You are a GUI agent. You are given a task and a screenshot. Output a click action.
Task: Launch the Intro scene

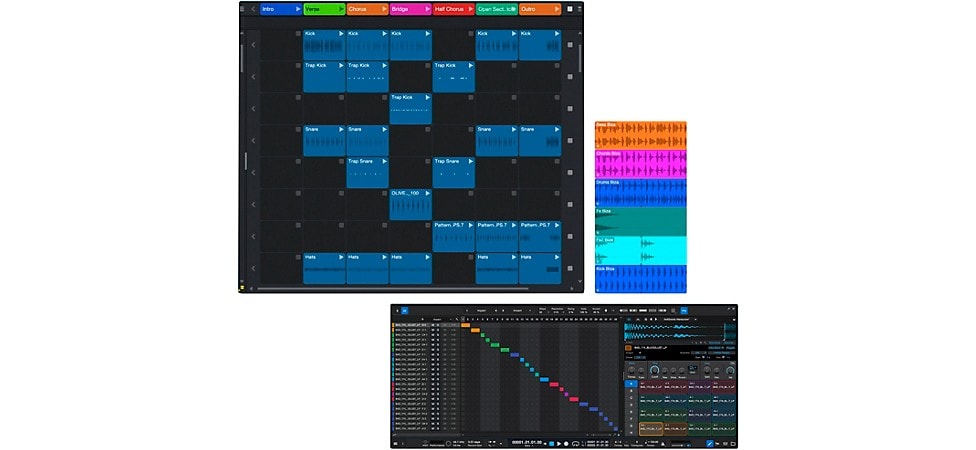point(298,9)
